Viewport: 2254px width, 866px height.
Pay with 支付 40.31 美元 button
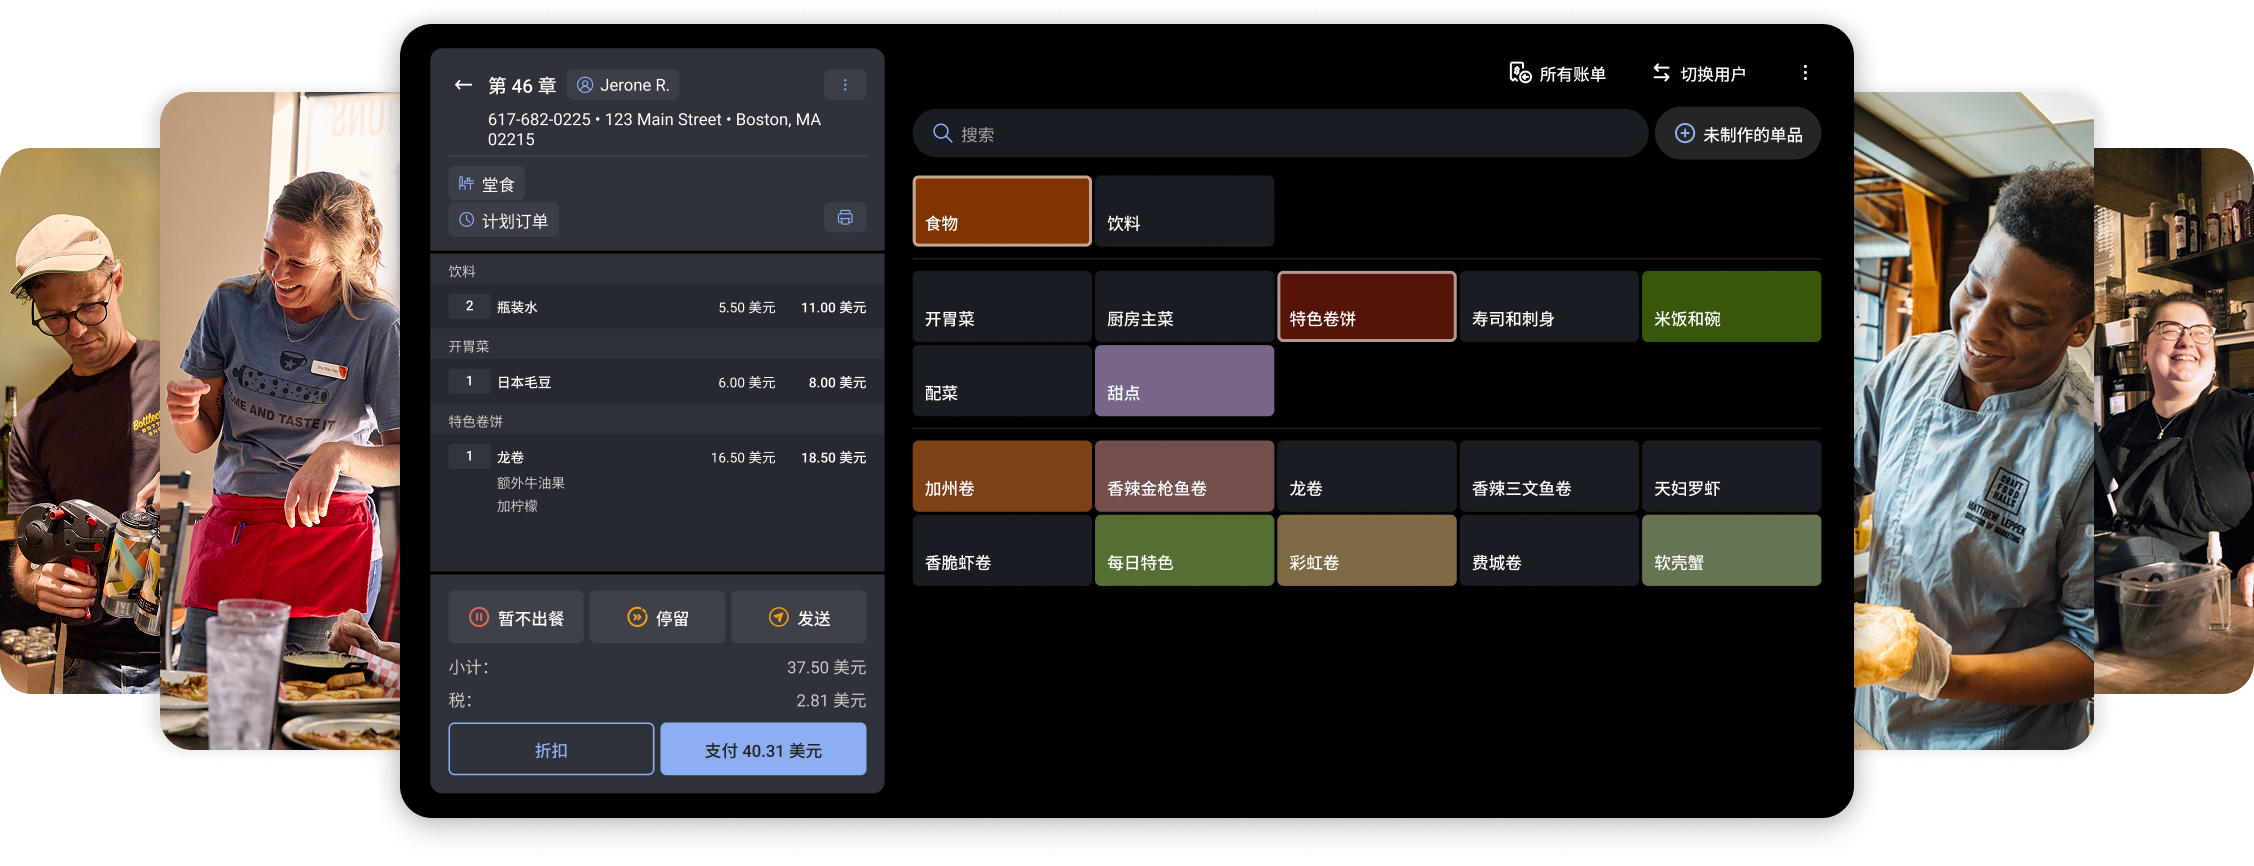point(763,749)
